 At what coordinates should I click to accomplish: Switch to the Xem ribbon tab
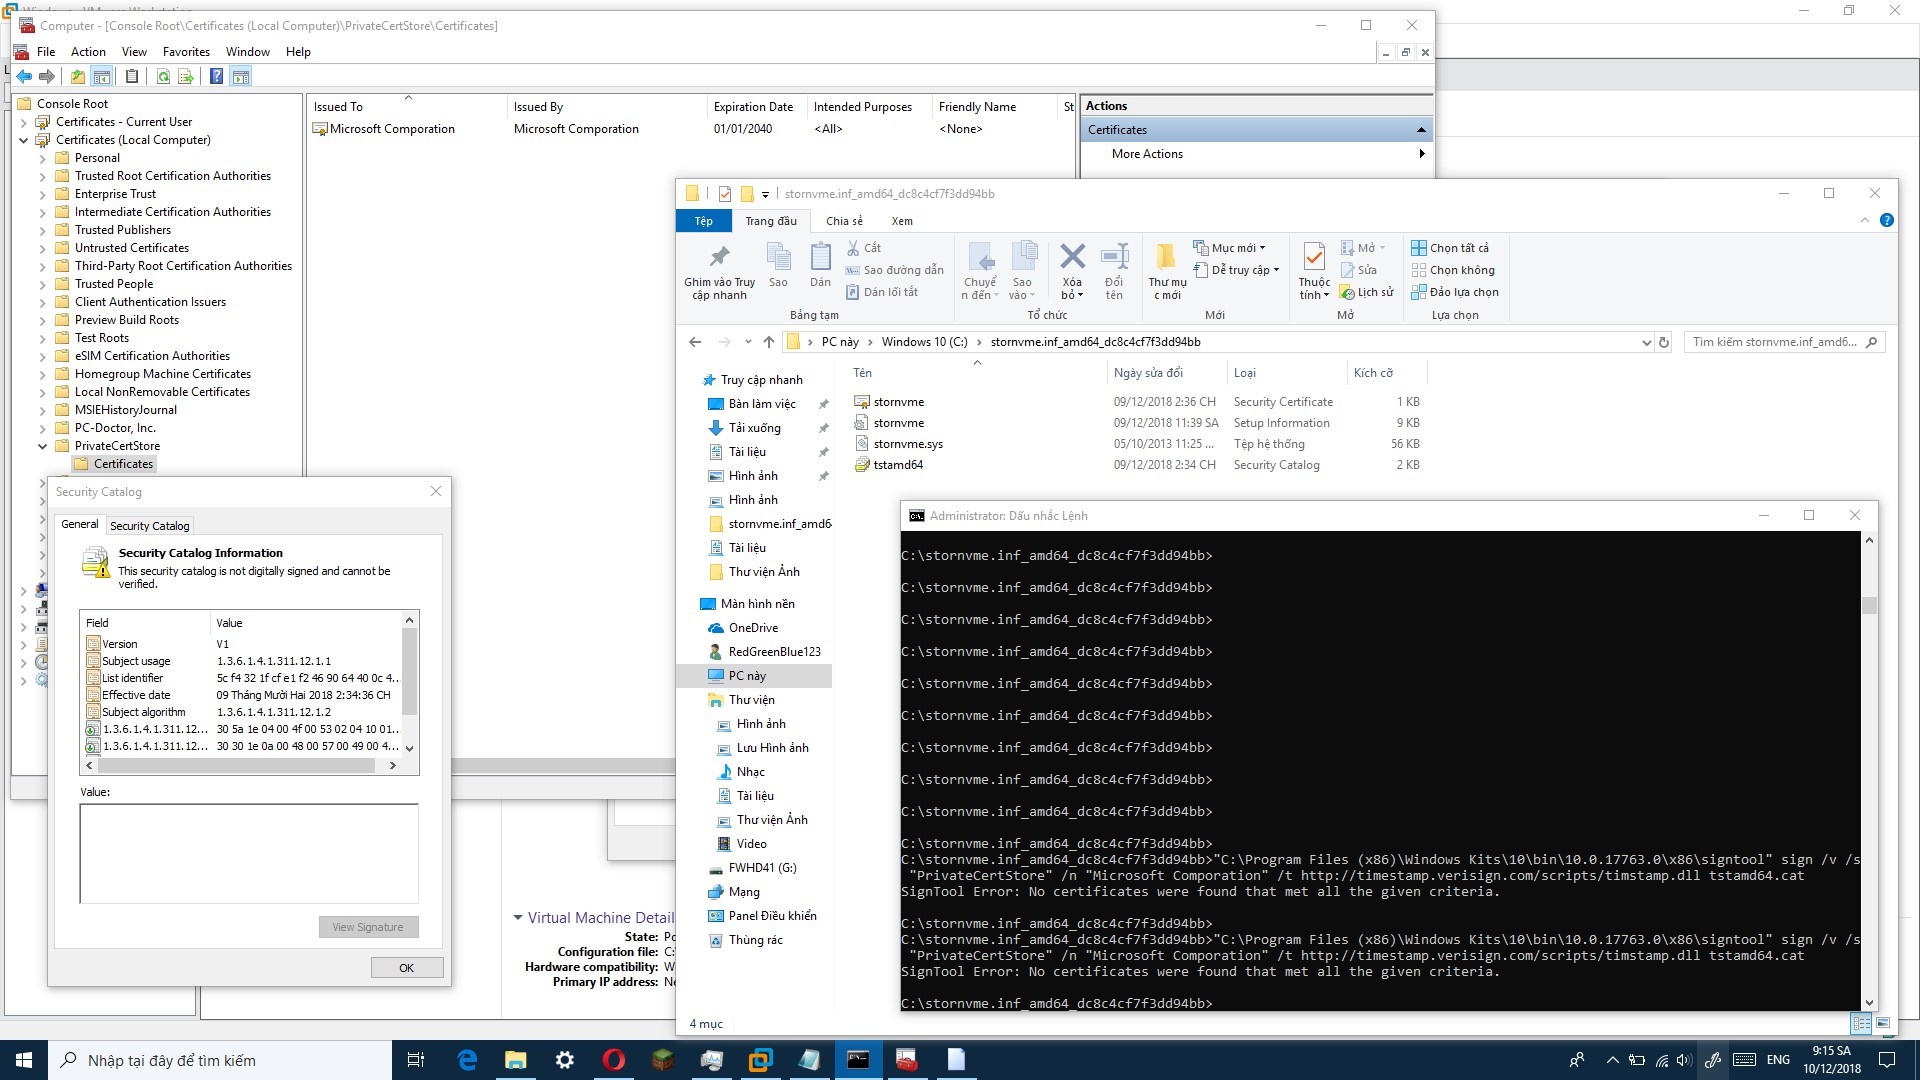coord(902,221)
